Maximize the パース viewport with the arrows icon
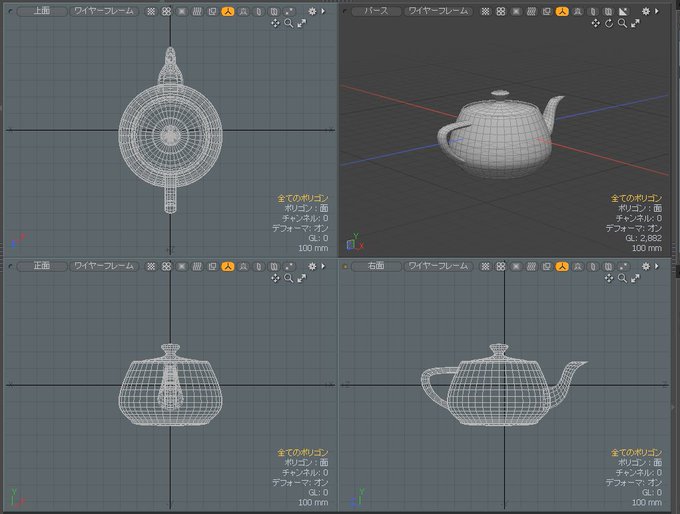The image size is (680, 514). [635, 23]
